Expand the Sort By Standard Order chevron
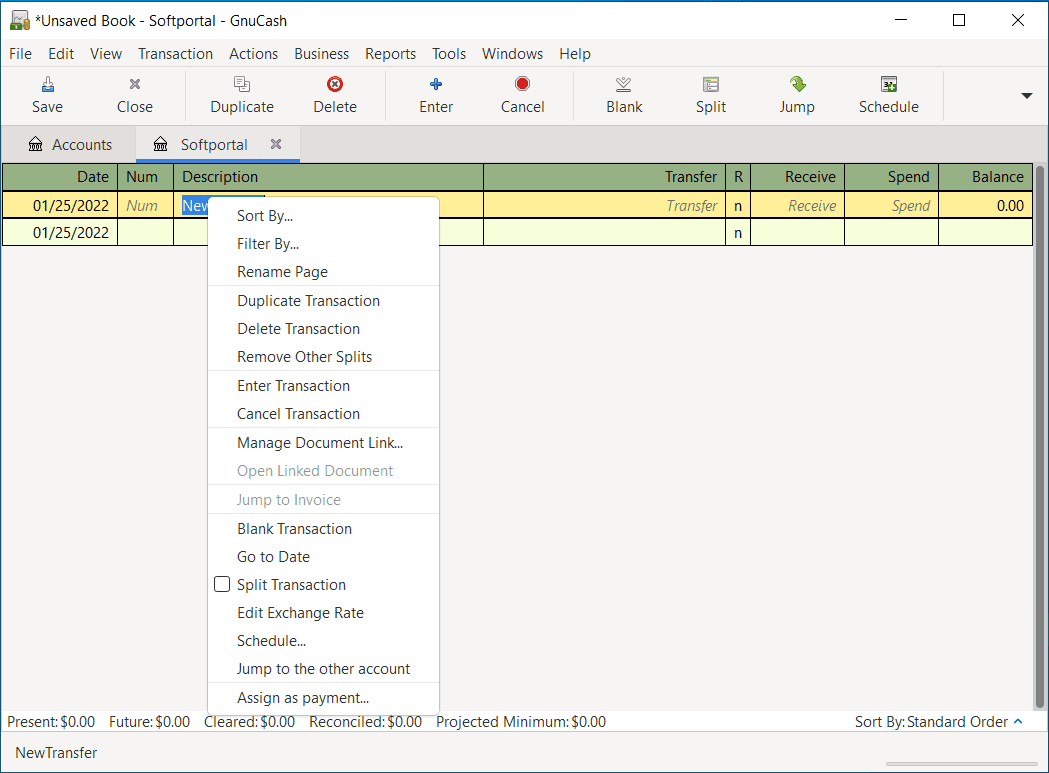This screenshot has height=773, width=1049. (1018, 721)
